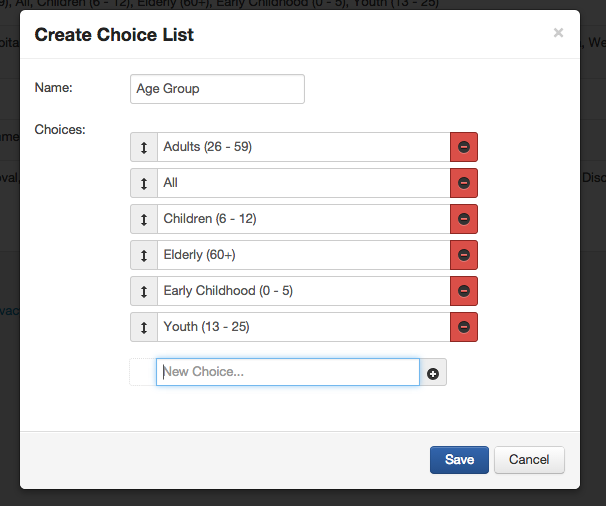This screenshot has height=506, width=606.
Task: Cancel creating the choice list
Action: click(529, 460)
